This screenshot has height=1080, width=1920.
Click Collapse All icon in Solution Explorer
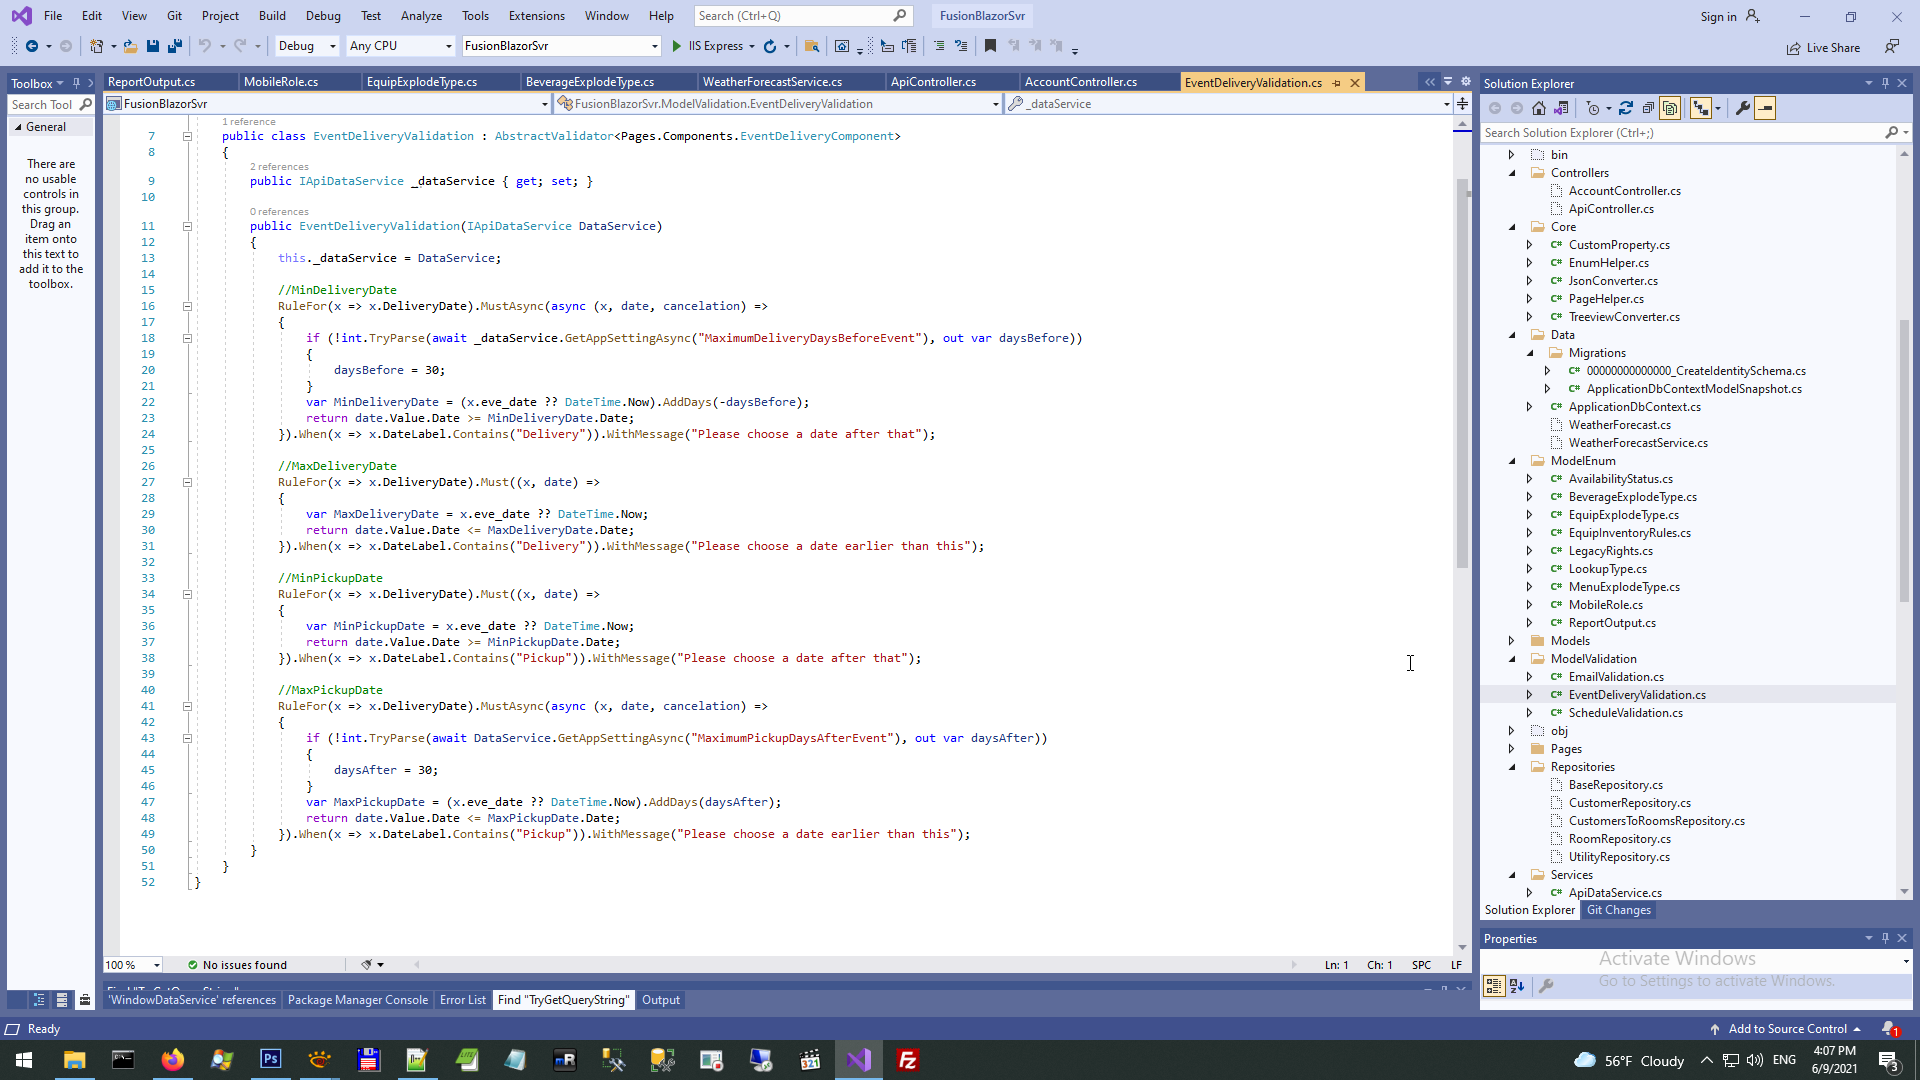pos(1648,108)
